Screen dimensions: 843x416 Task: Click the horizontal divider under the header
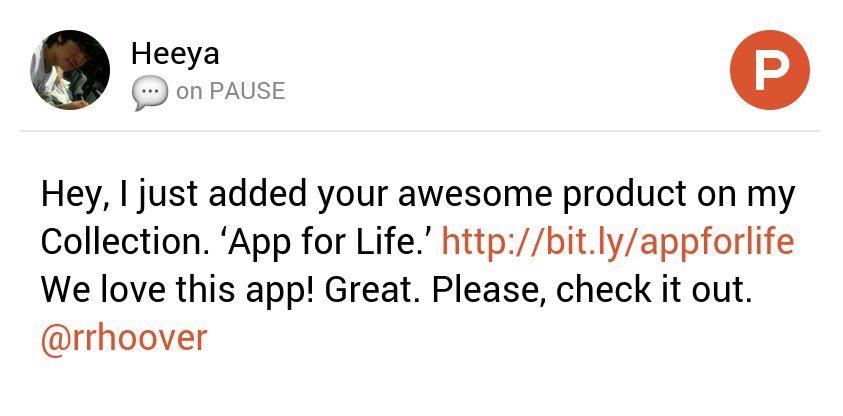coord(420,131)
